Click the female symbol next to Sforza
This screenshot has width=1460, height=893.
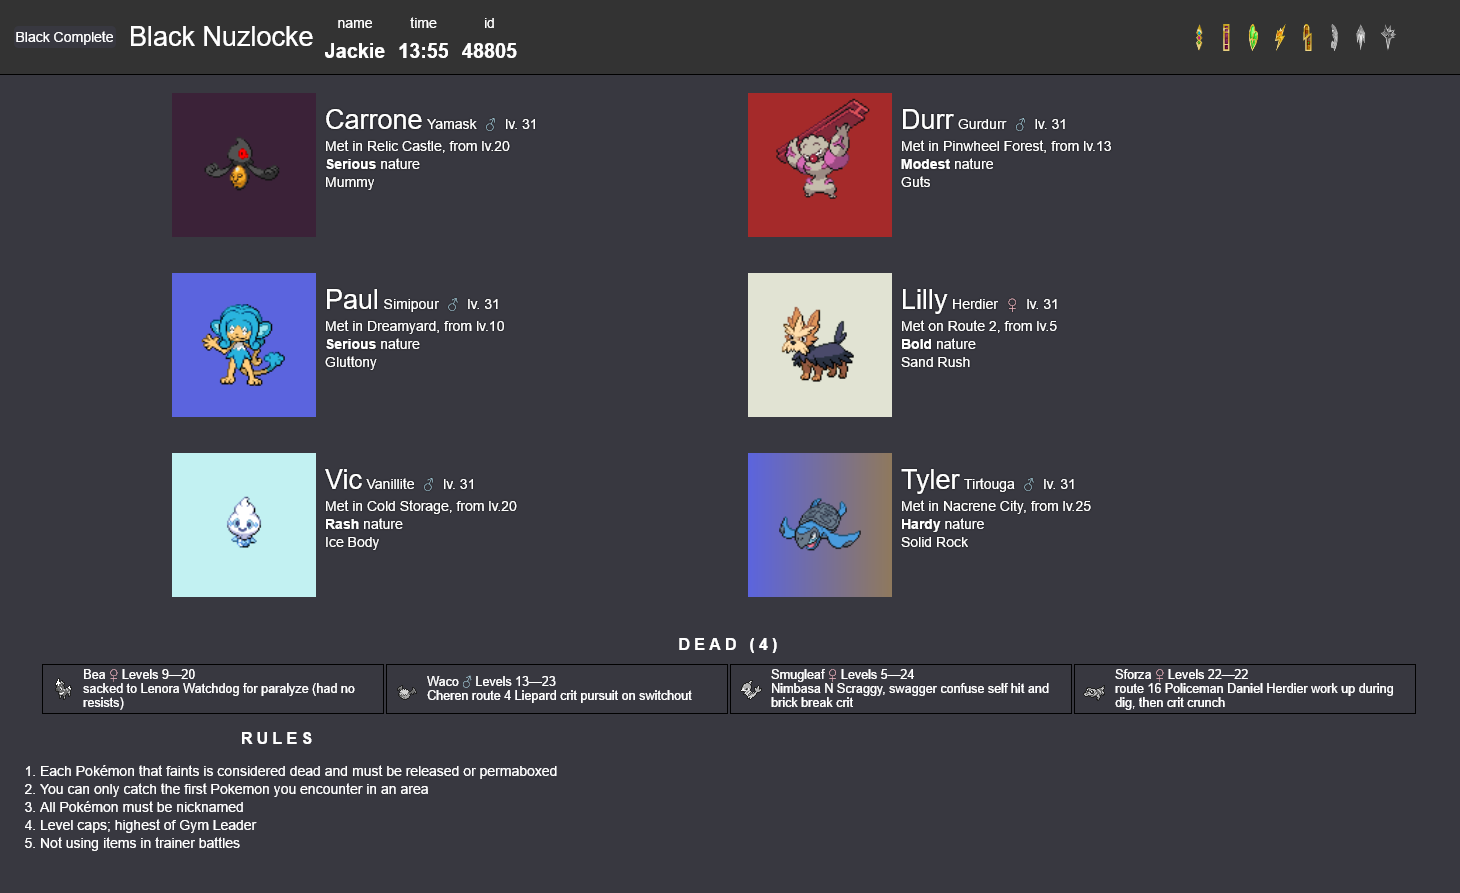click(1160, 675)
